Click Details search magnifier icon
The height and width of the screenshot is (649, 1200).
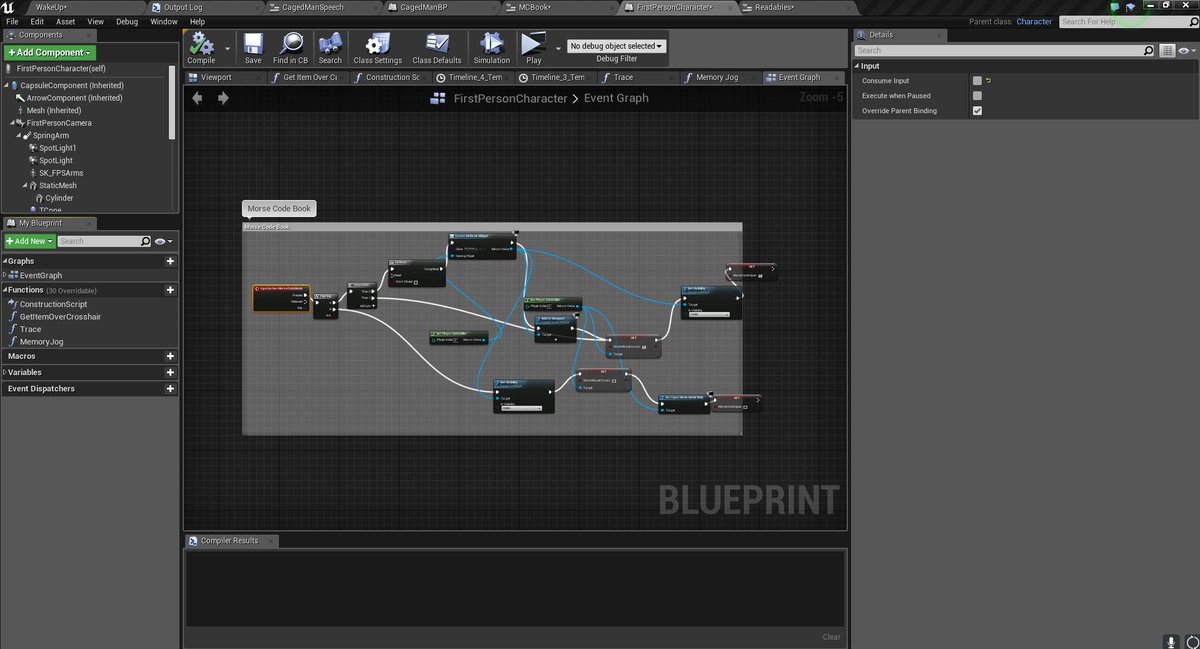pos(1147,50)
